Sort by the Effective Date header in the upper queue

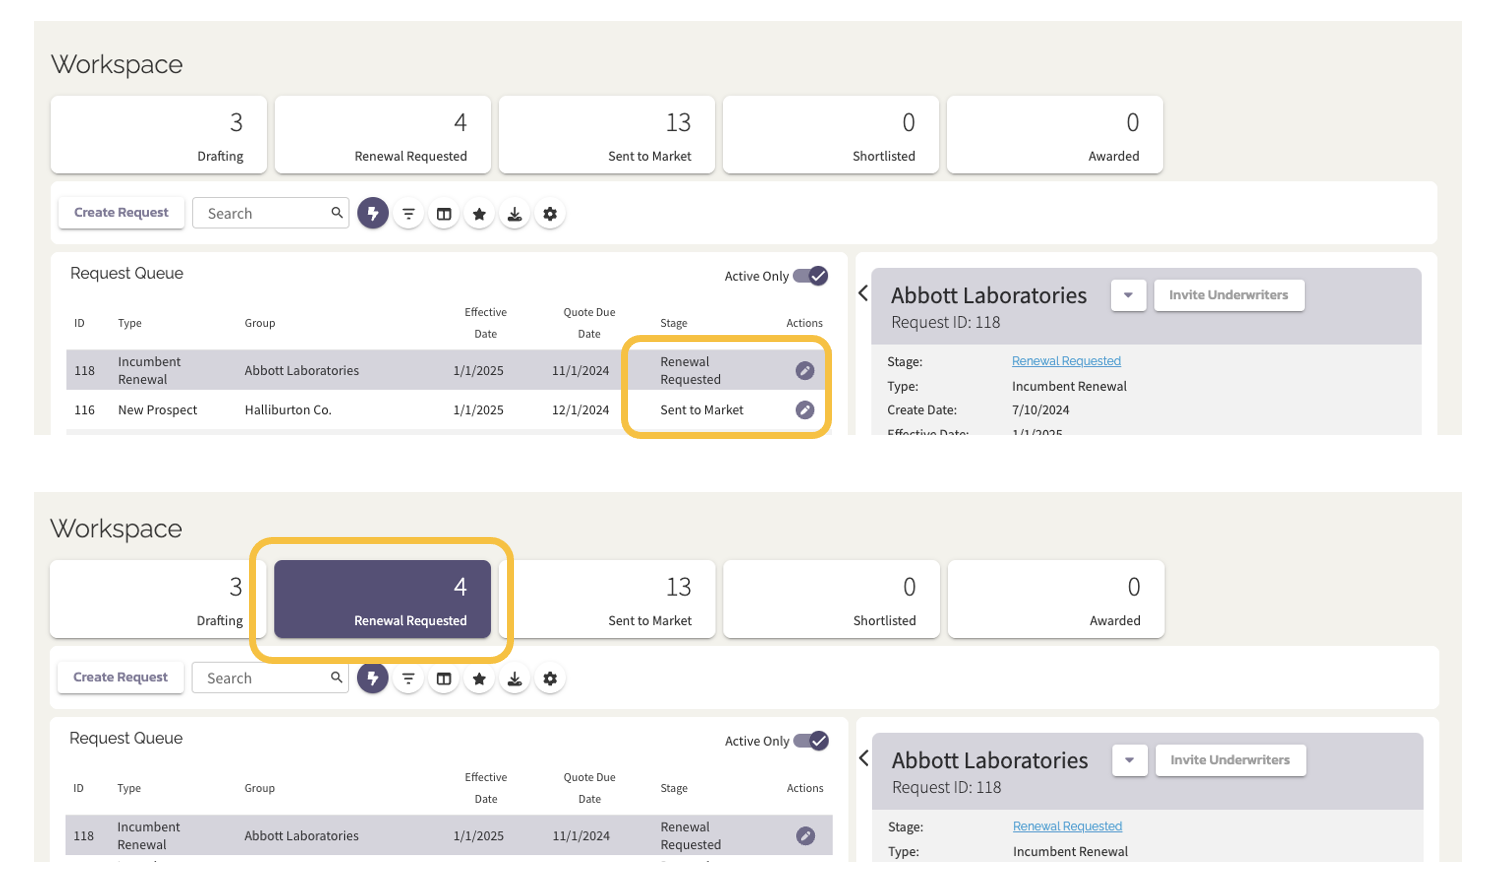tap(486, 323)
